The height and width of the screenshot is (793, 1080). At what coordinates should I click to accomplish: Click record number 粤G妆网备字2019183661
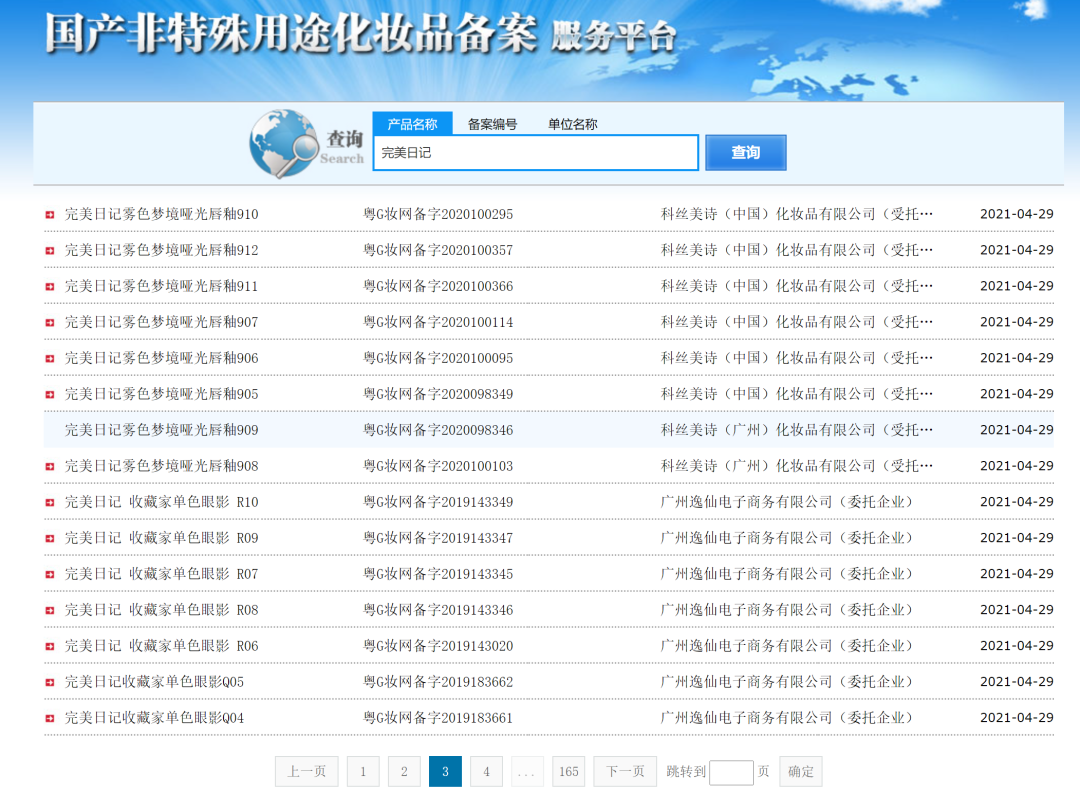point(438,718)
